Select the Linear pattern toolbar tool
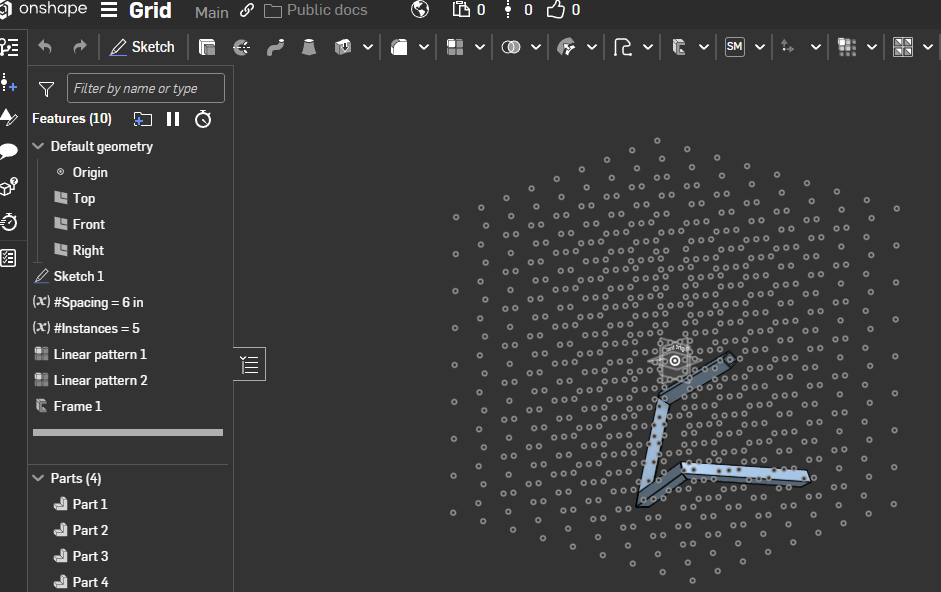Screen dimensions: 941x592 [x=455, y=47]
